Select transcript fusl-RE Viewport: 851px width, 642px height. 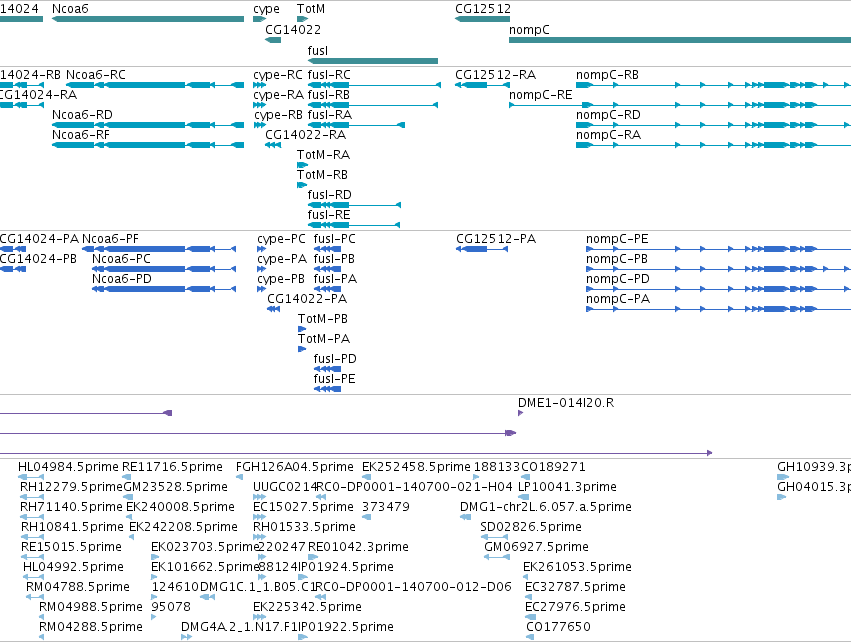[329, 214]
